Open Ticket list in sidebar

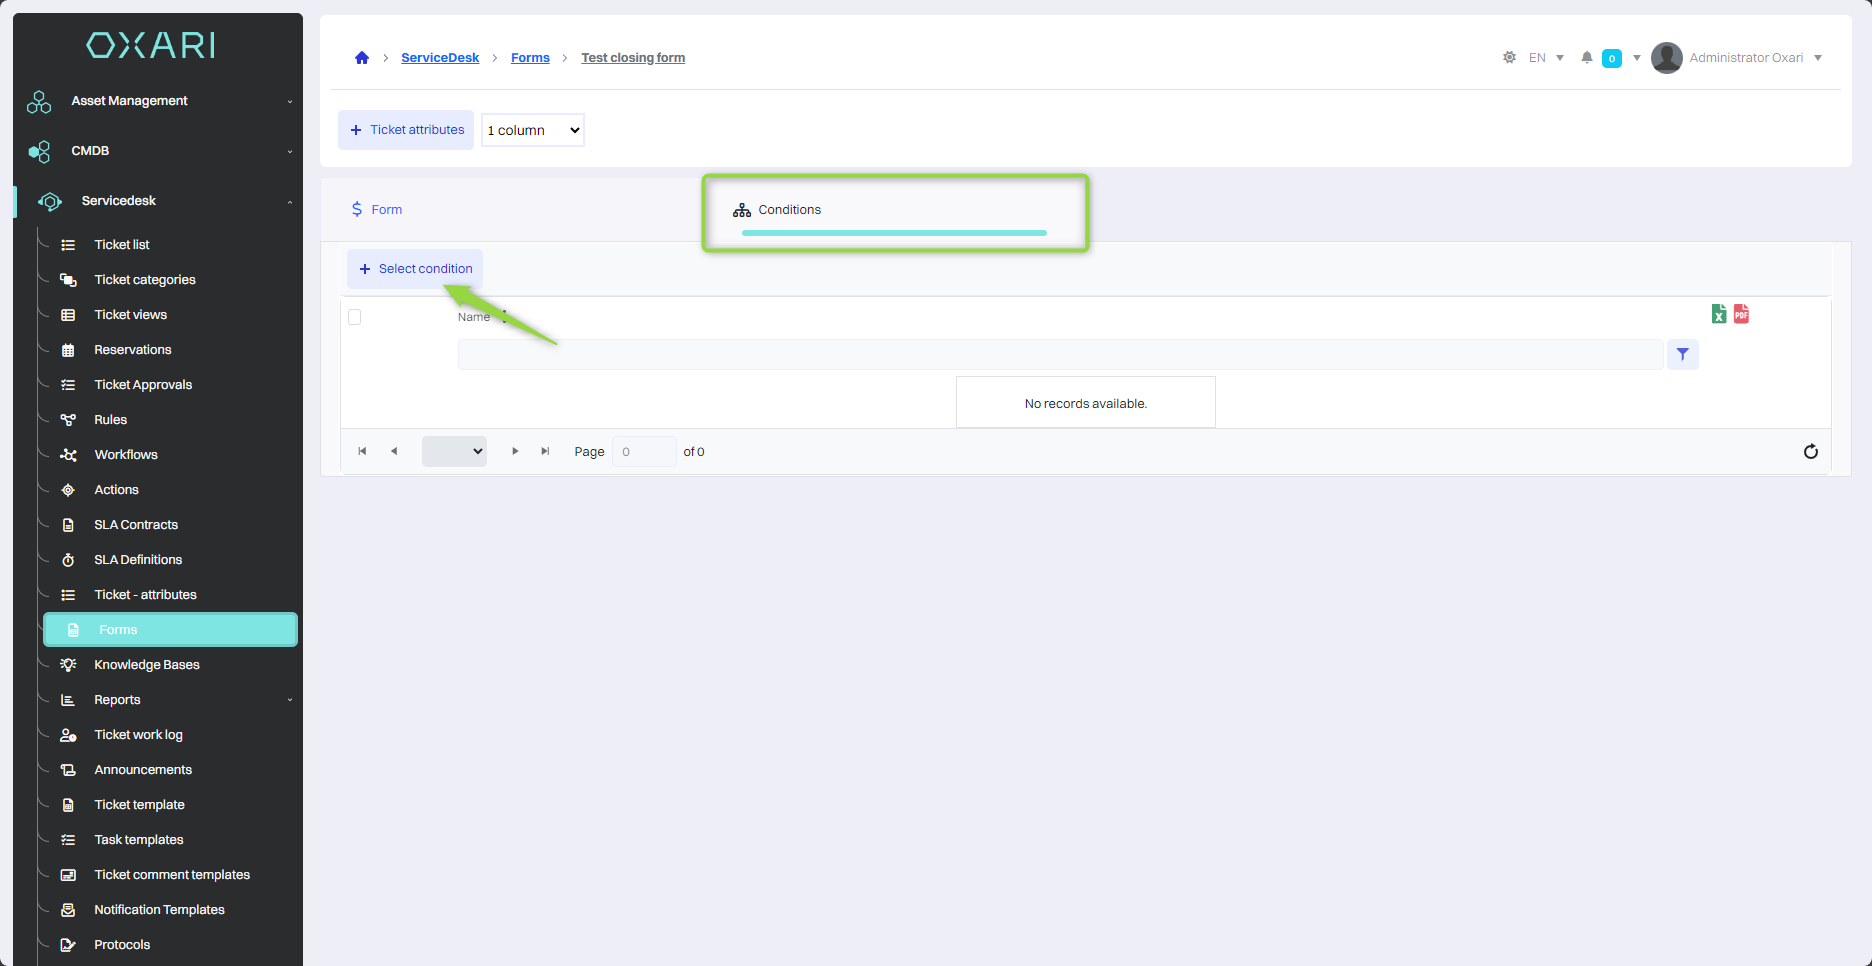coord(122,245)
